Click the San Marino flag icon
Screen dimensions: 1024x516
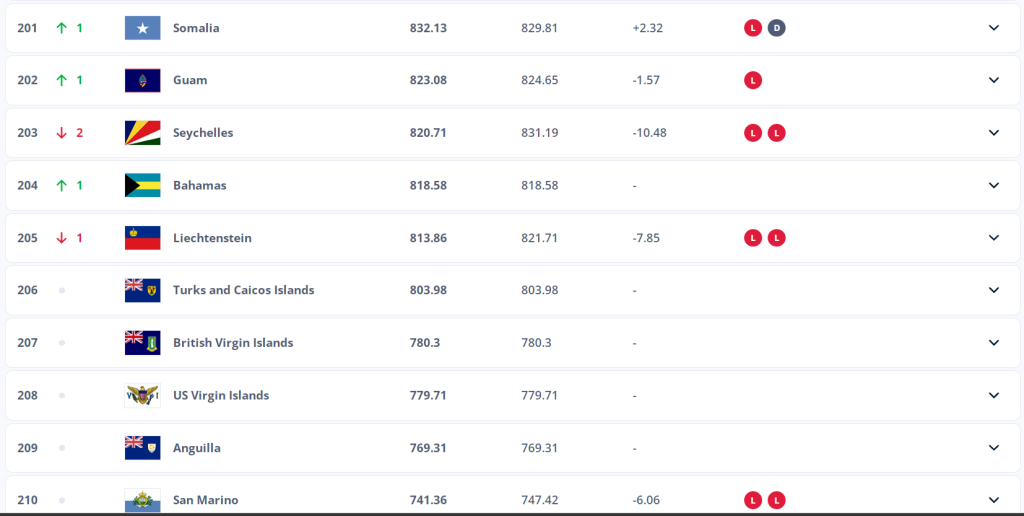142,499
